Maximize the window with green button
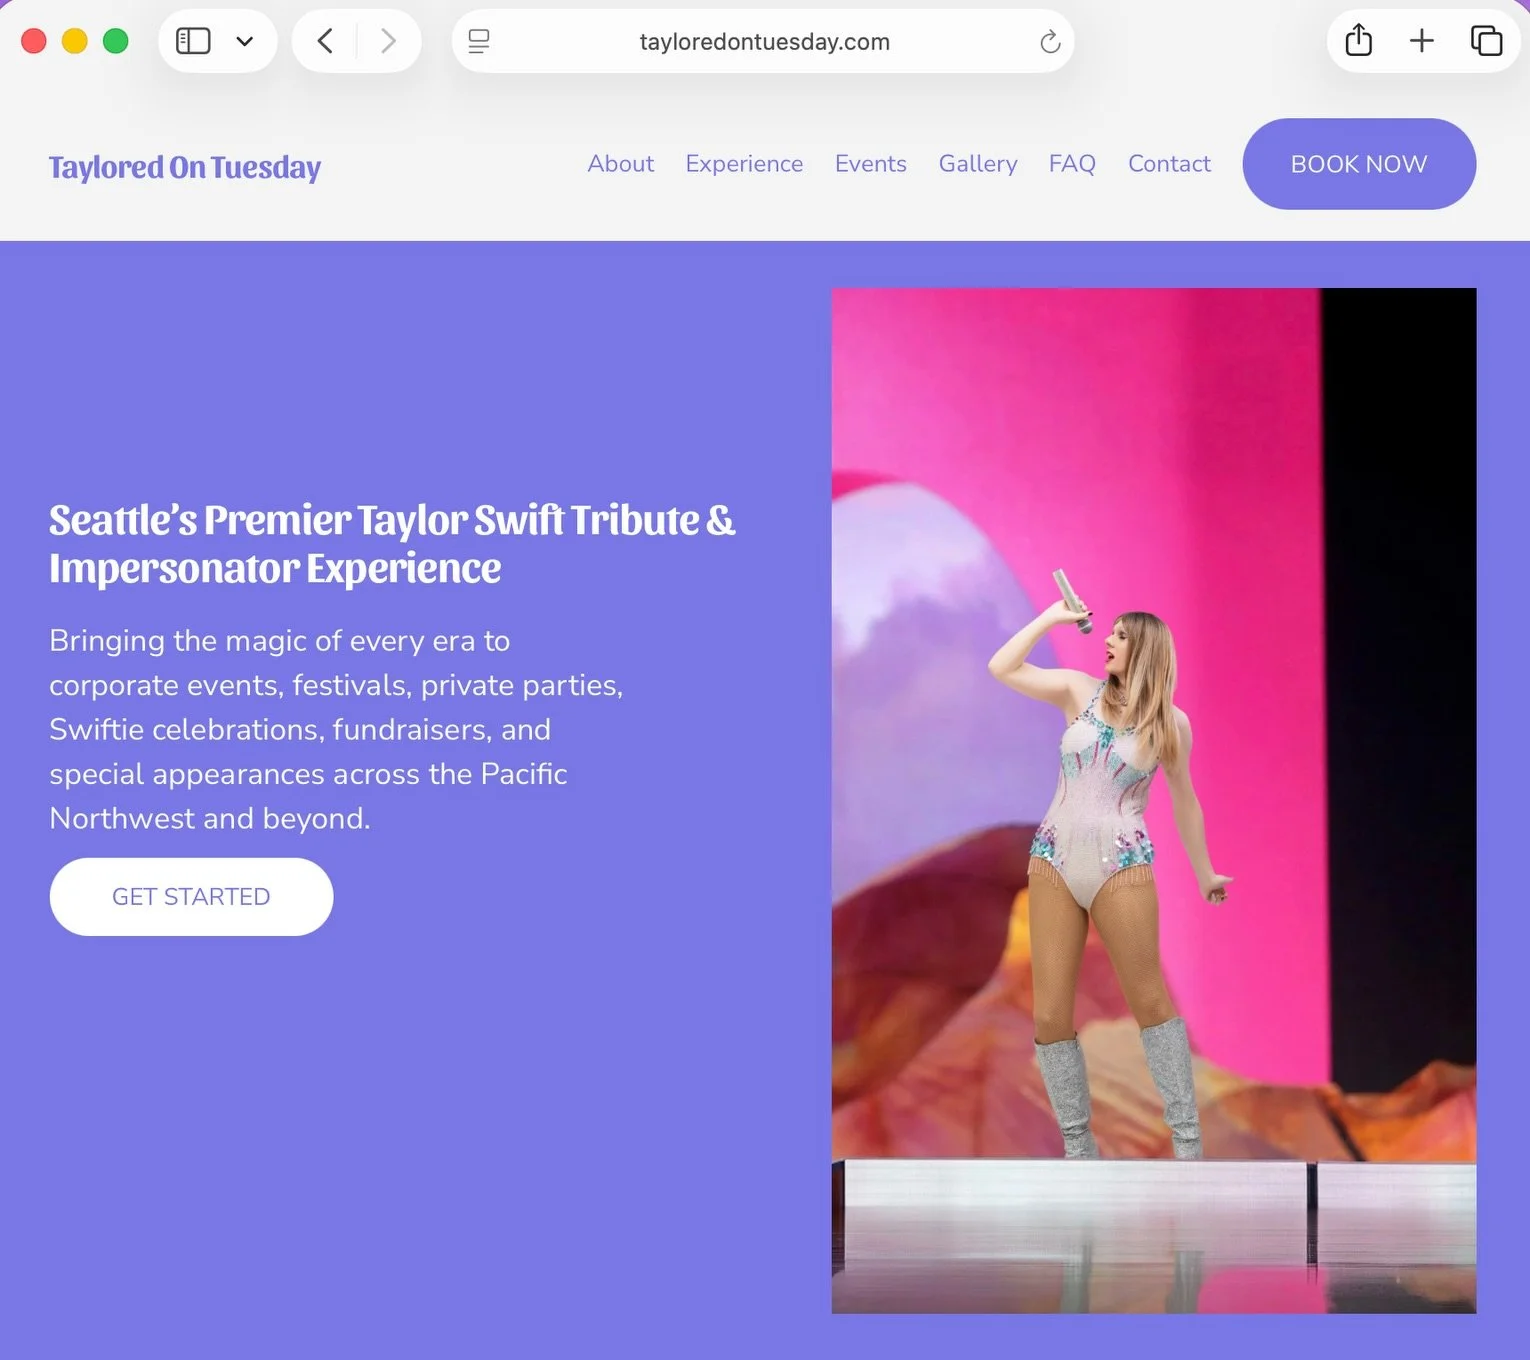 pos(116,41)
